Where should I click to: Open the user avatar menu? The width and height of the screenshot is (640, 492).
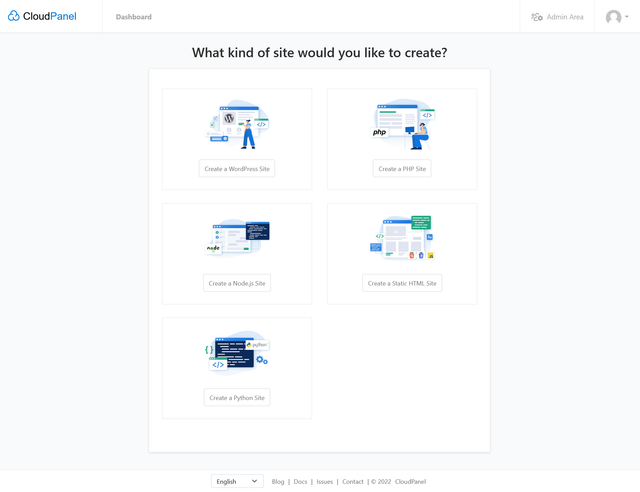coord(613,17)
